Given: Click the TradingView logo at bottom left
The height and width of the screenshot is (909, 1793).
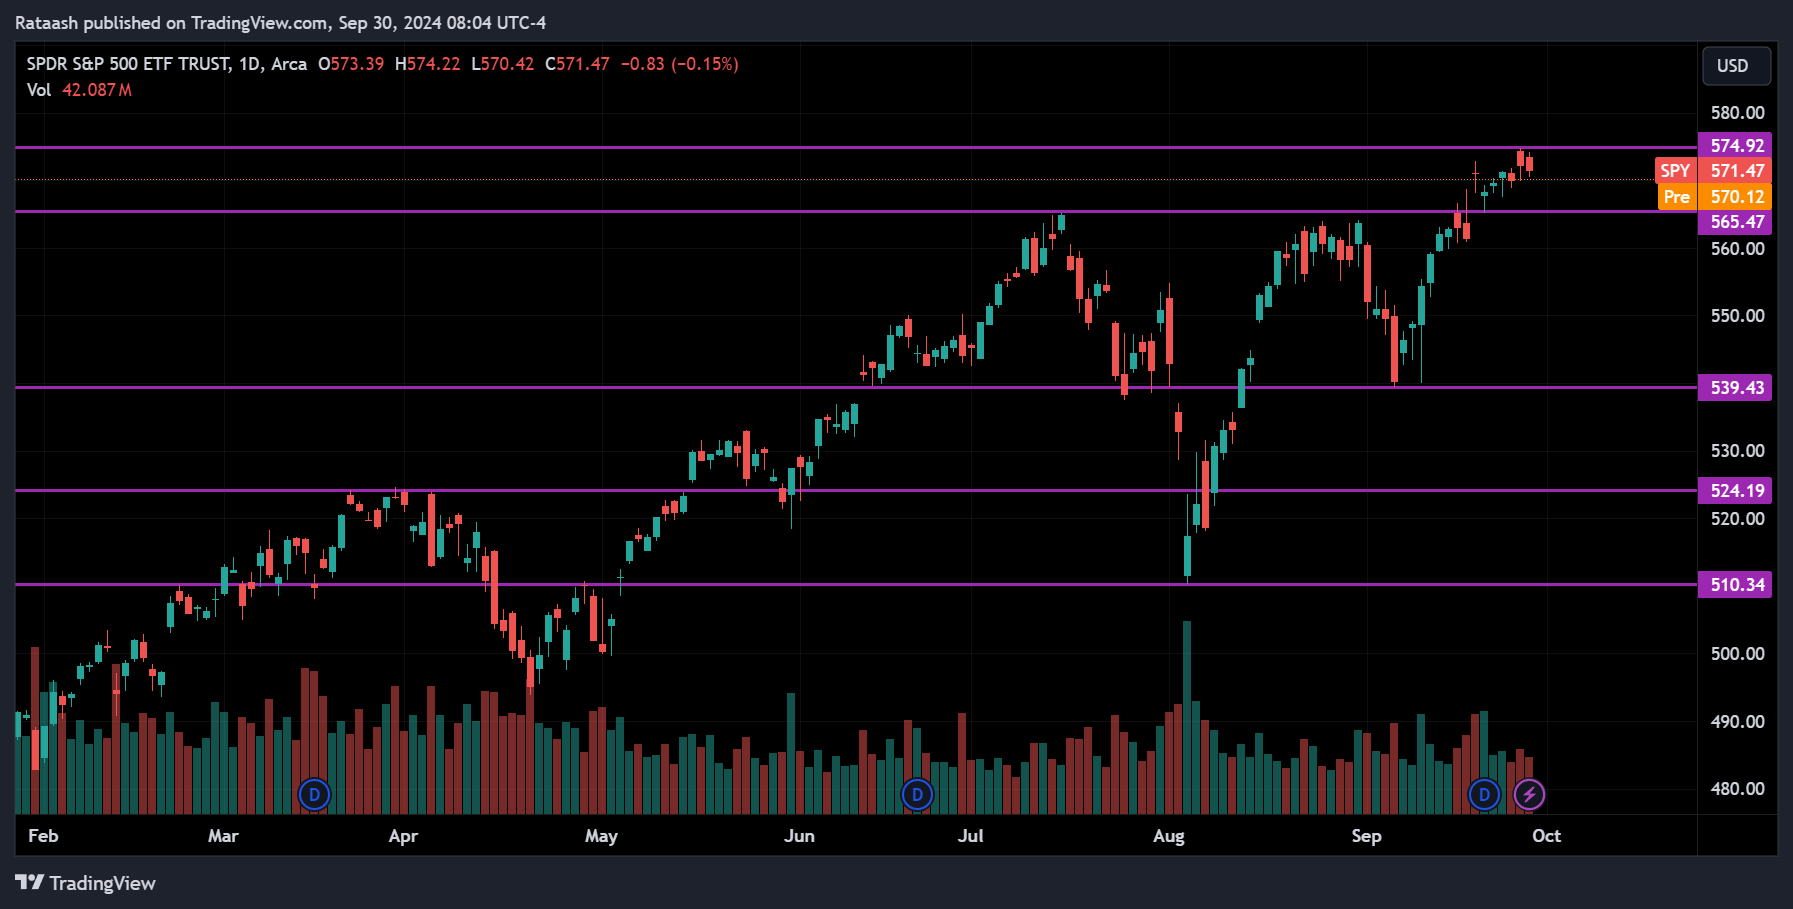Looking at the screenshot, I should point(85,883).
